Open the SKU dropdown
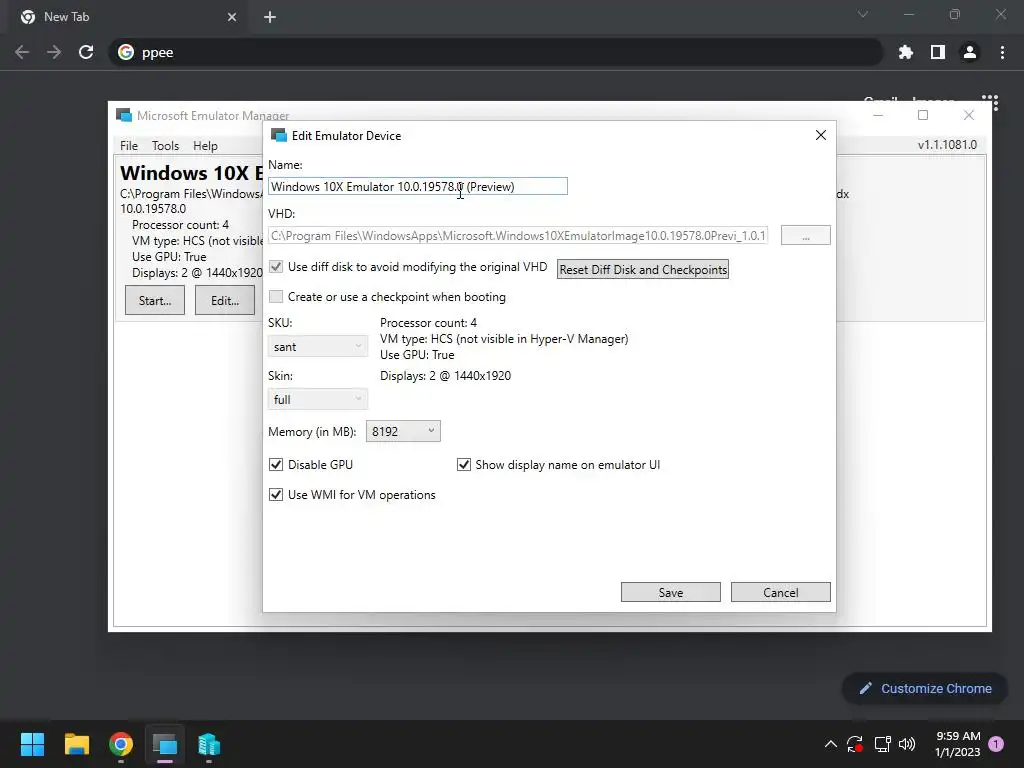Viewport: 1024px width, 768px height. [317, 346]
